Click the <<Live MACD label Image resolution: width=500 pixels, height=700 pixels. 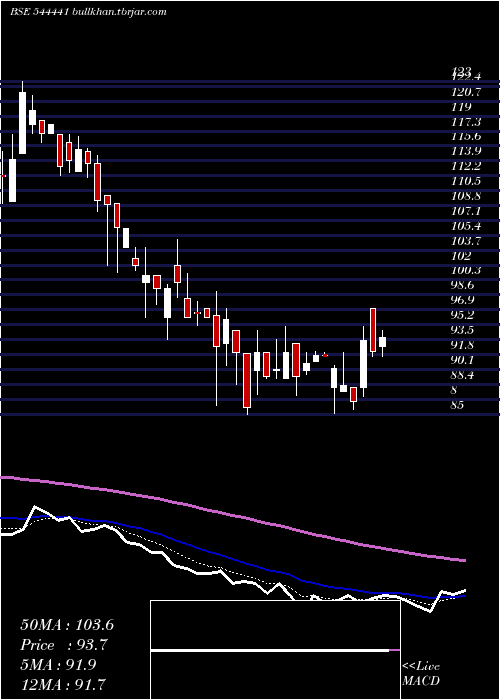click(421, 673)
